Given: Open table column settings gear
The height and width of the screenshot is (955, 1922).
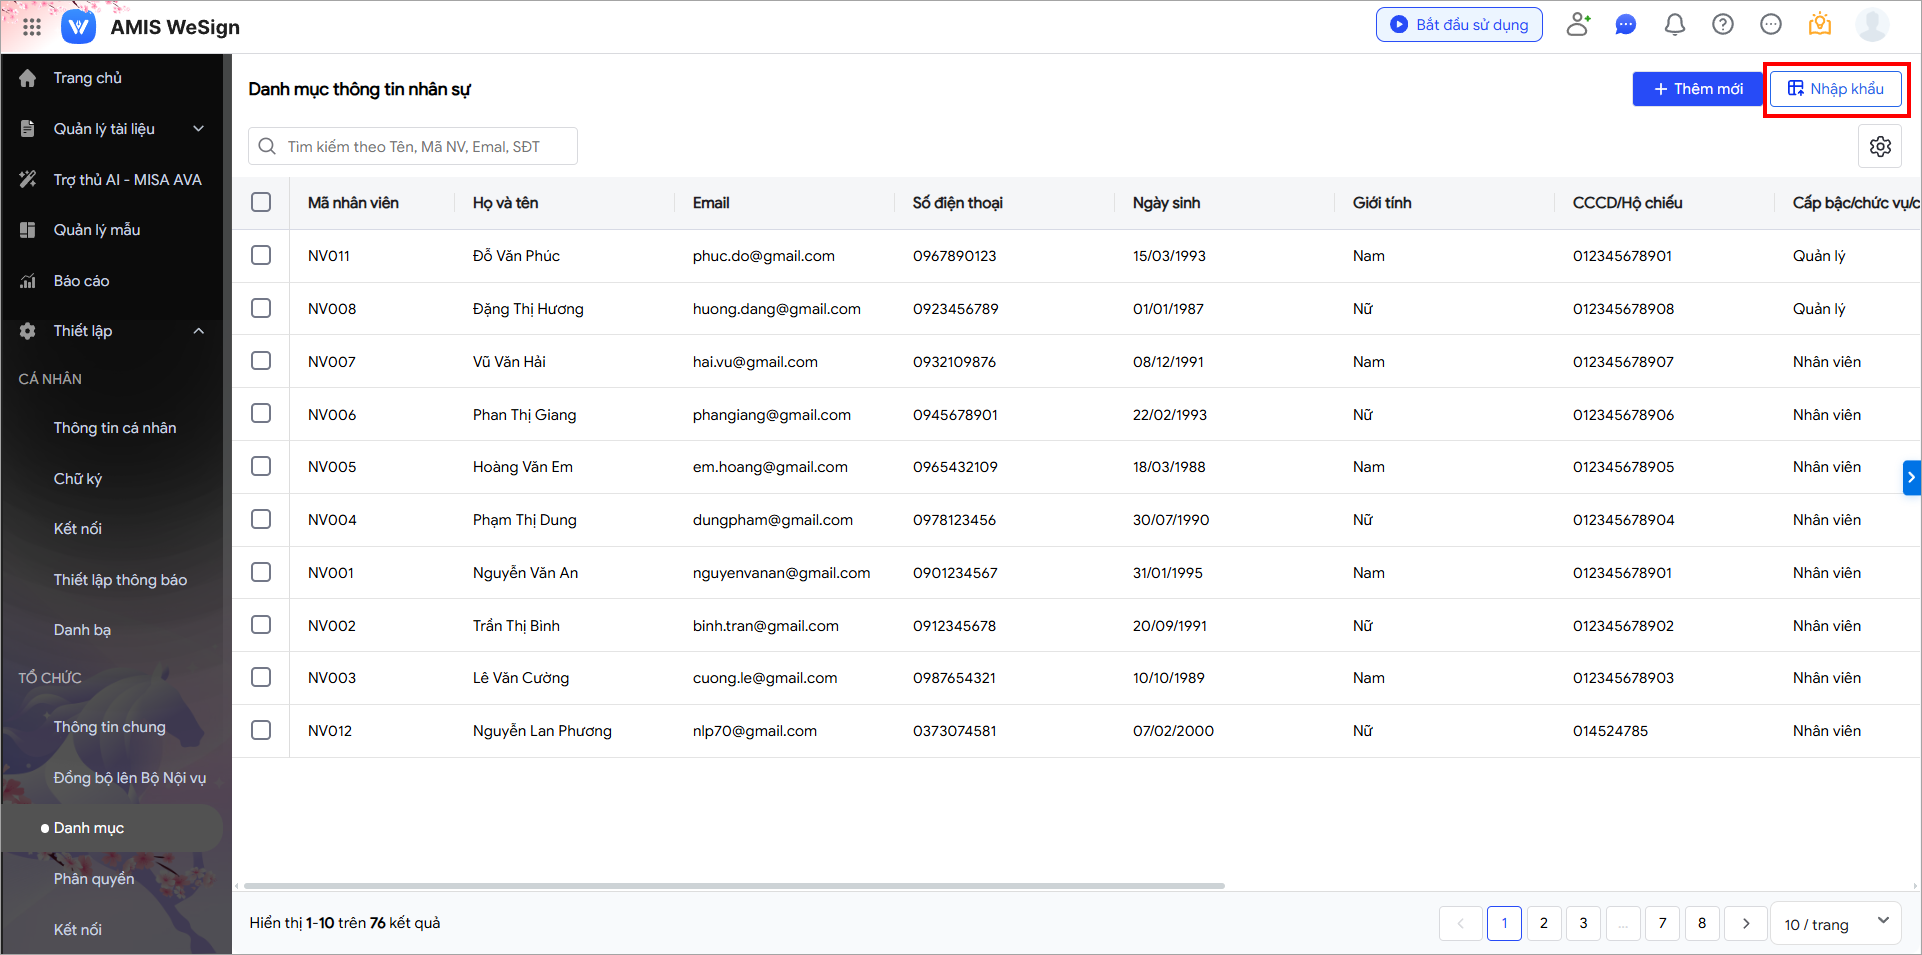Looking at the screenshot, I should tap(1880, 147).
